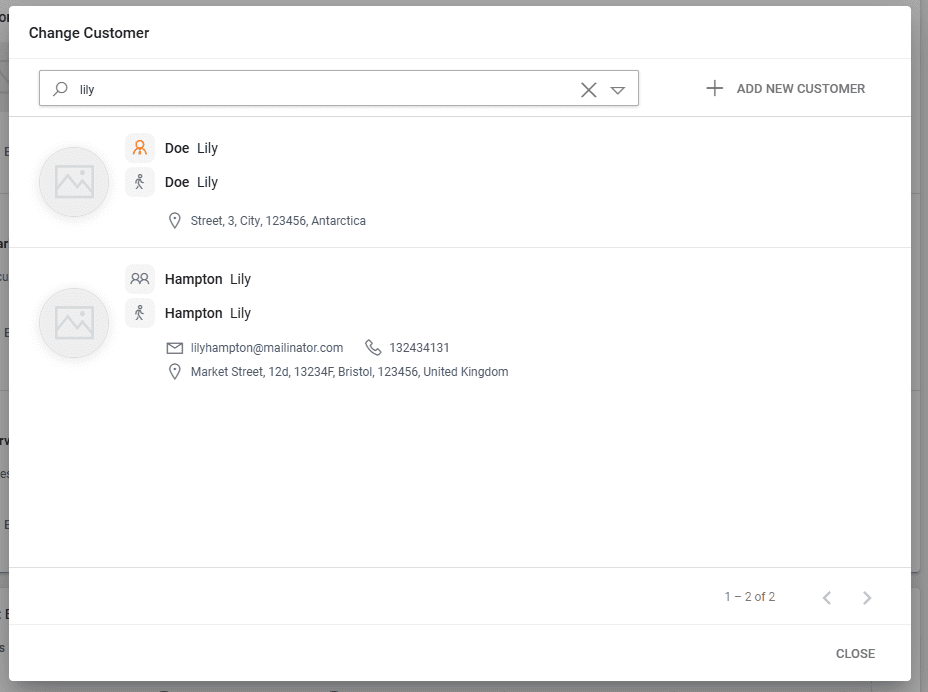Select the Doe Lily avatar placeholder
Viewport: 928px width, 692px height.
[x=74, y=182]
